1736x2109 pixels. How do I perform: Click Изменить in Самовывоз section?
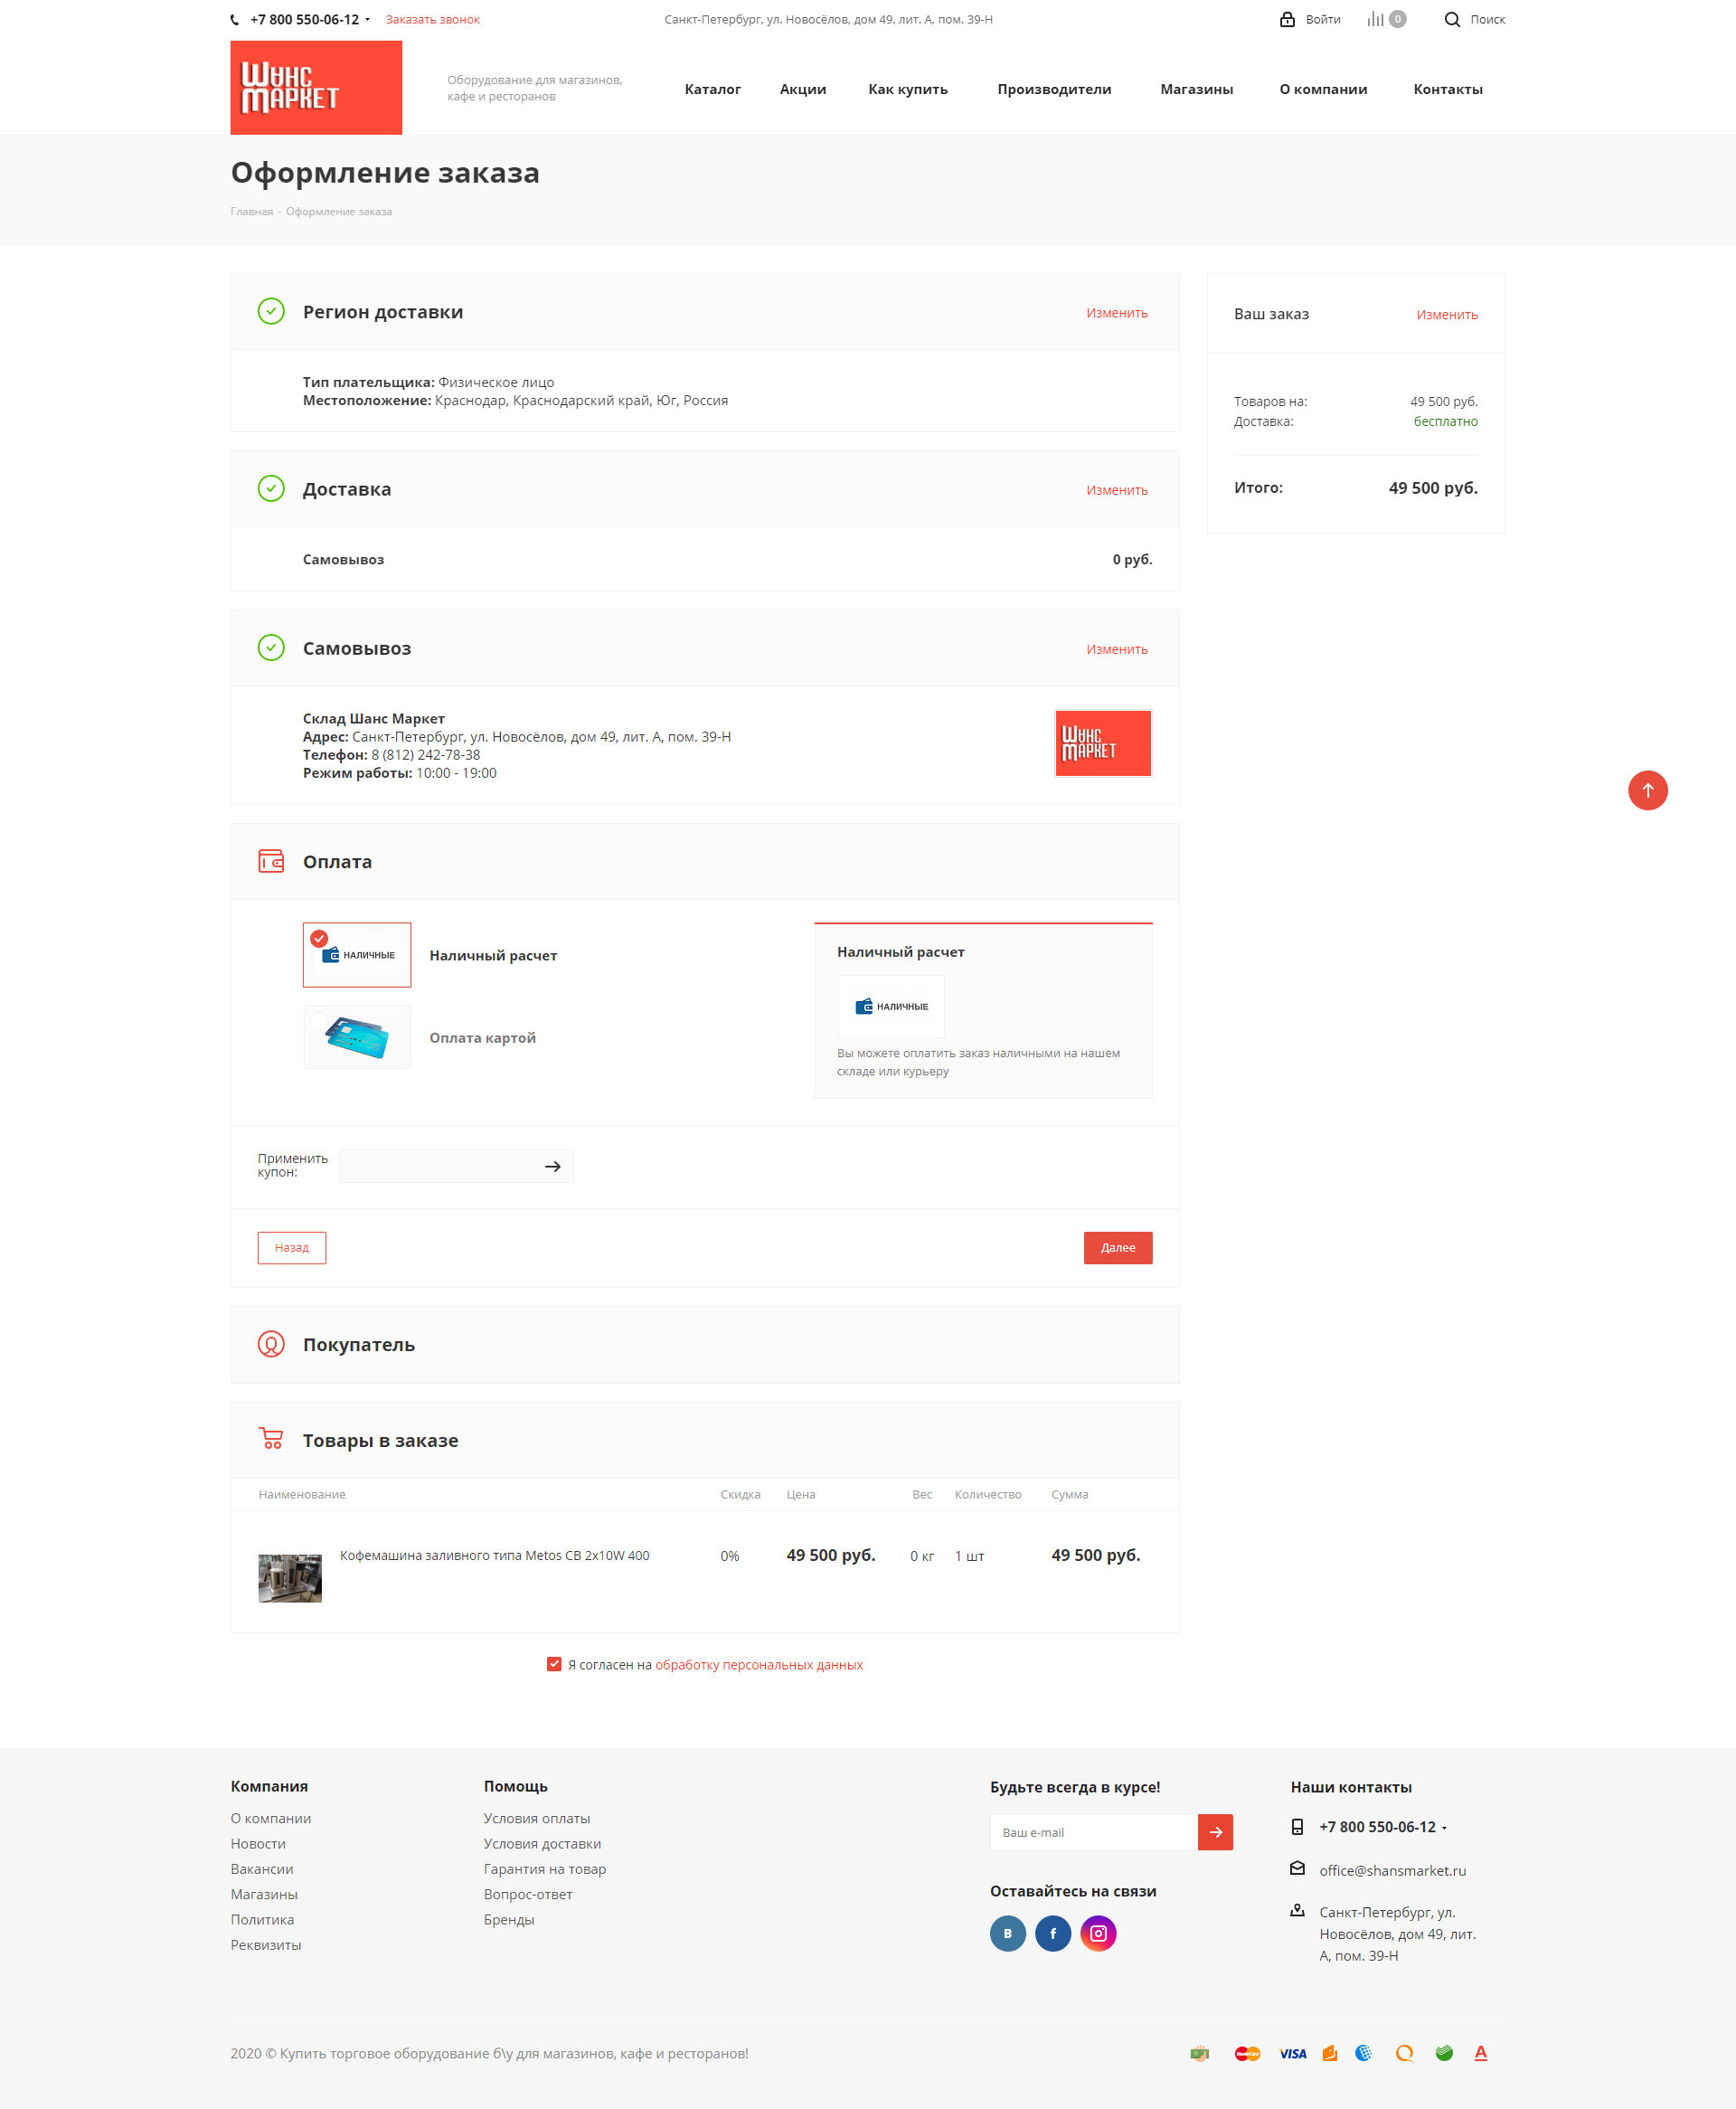tap(1117, 649)
